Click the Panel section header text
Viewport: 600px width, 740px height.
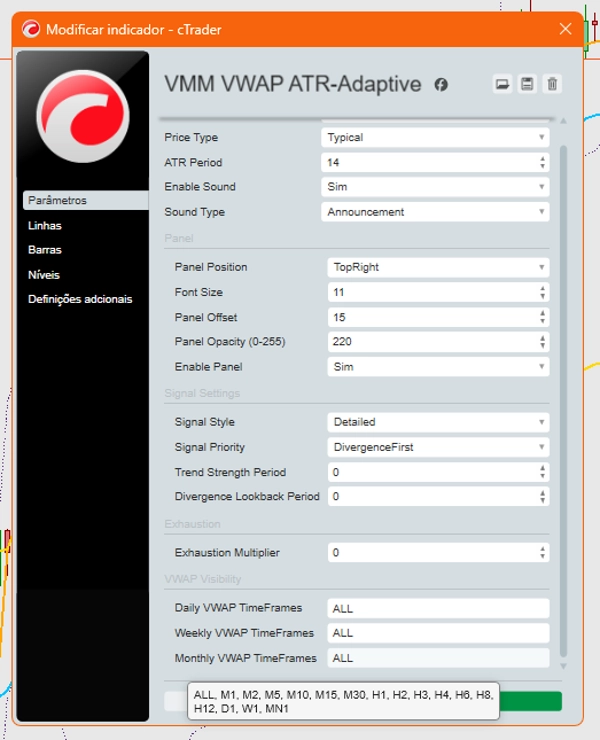[178, 238]
